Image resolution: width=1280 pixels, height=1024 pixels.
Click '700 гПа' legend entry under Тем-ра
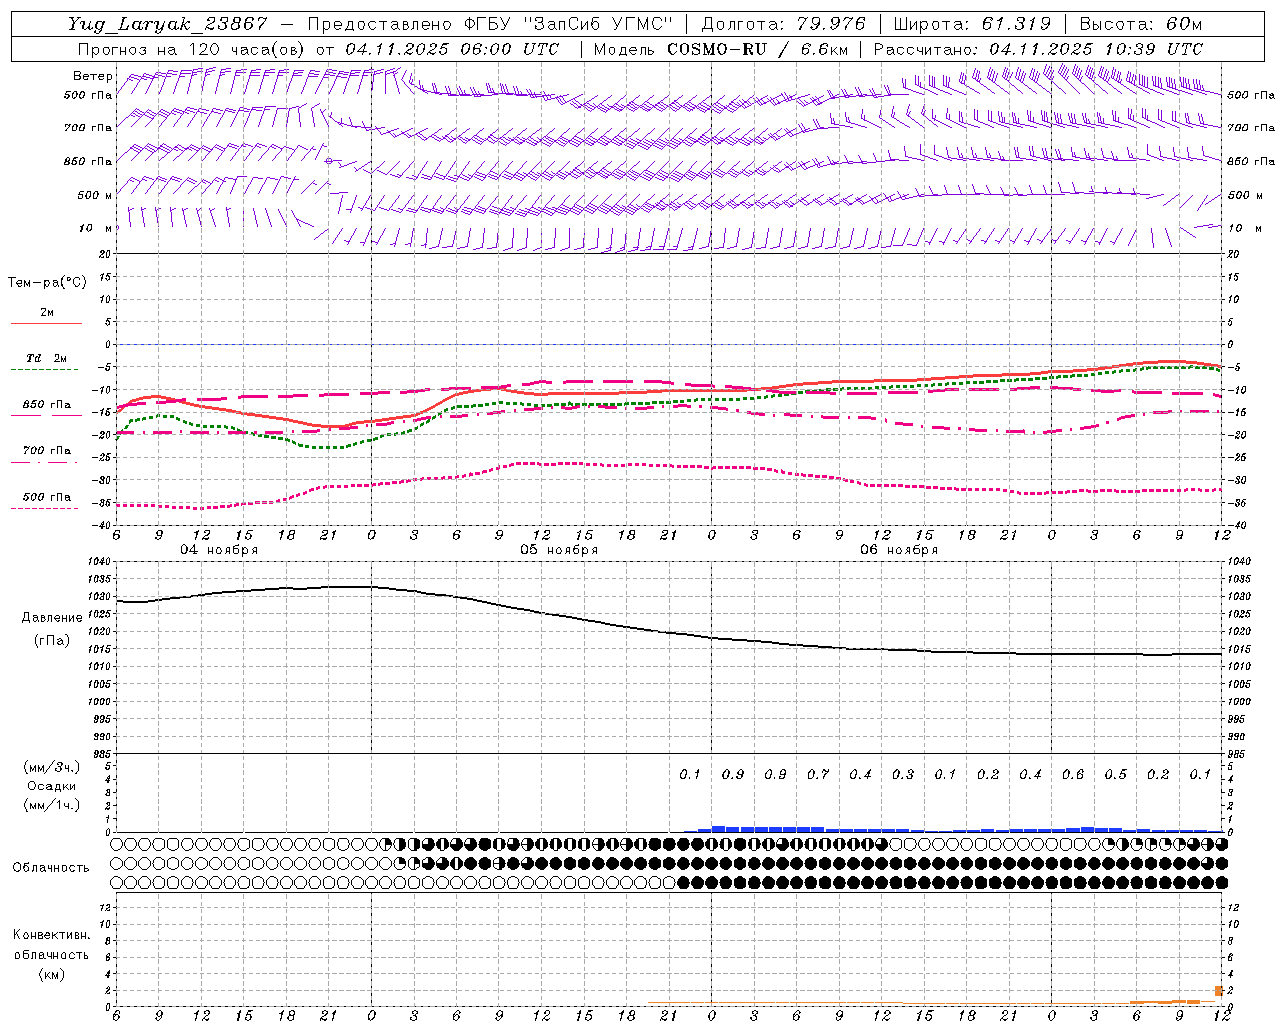[46, 451]
